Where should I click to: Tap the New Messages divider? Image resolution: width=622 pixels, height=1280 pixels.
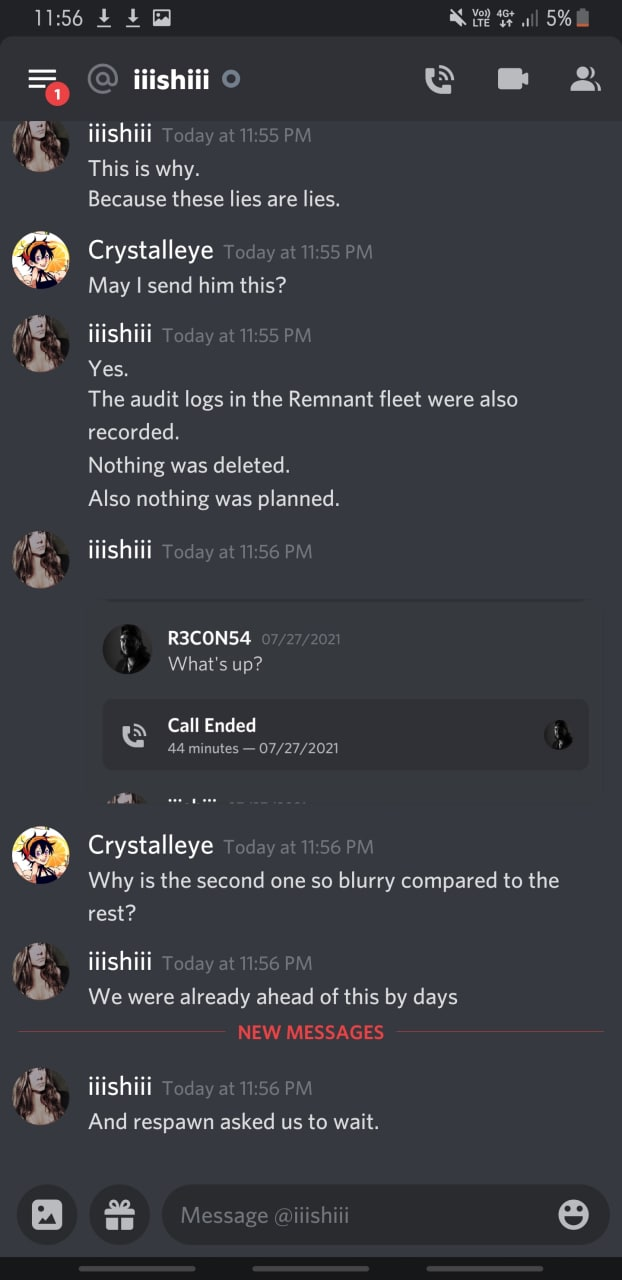311,1032
